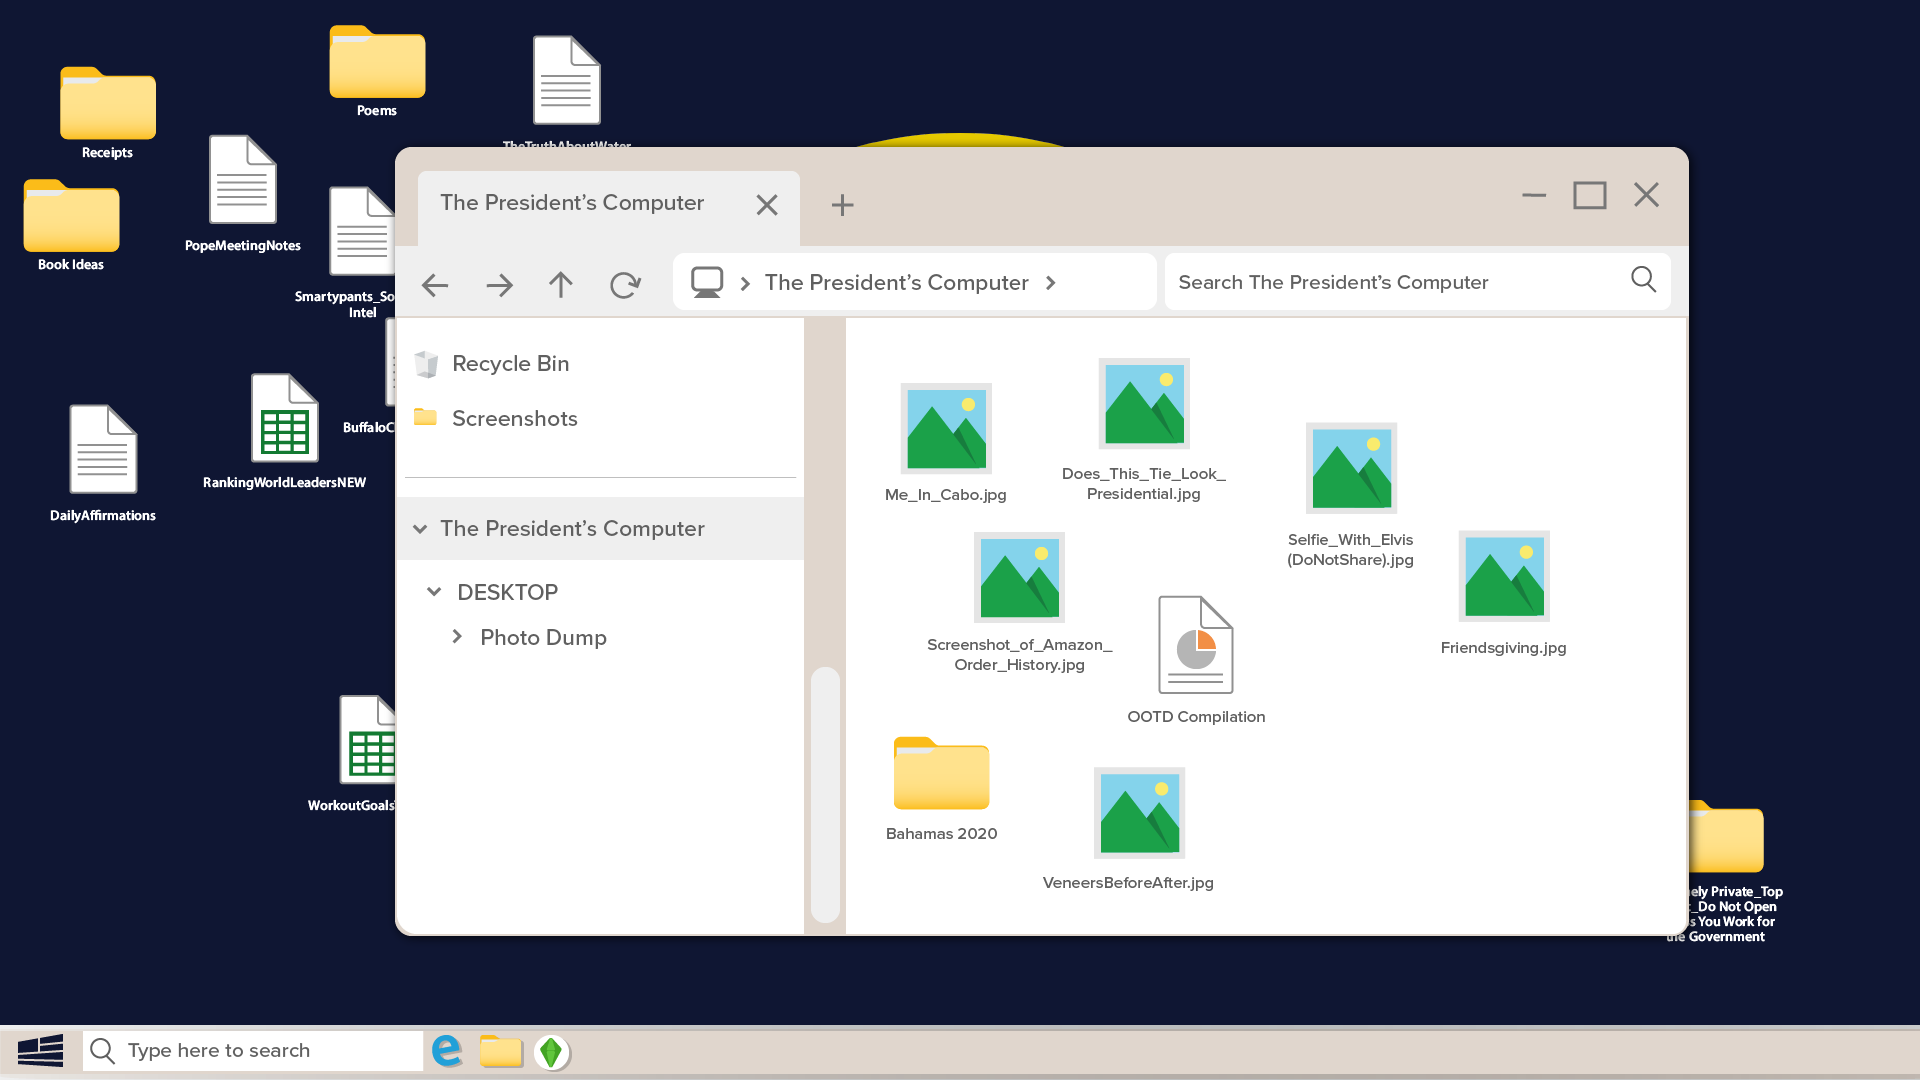The width and height of the screenshot is (1920, 1080).
Task: Open the Windows Start menu
Action: coord(41,1051)
